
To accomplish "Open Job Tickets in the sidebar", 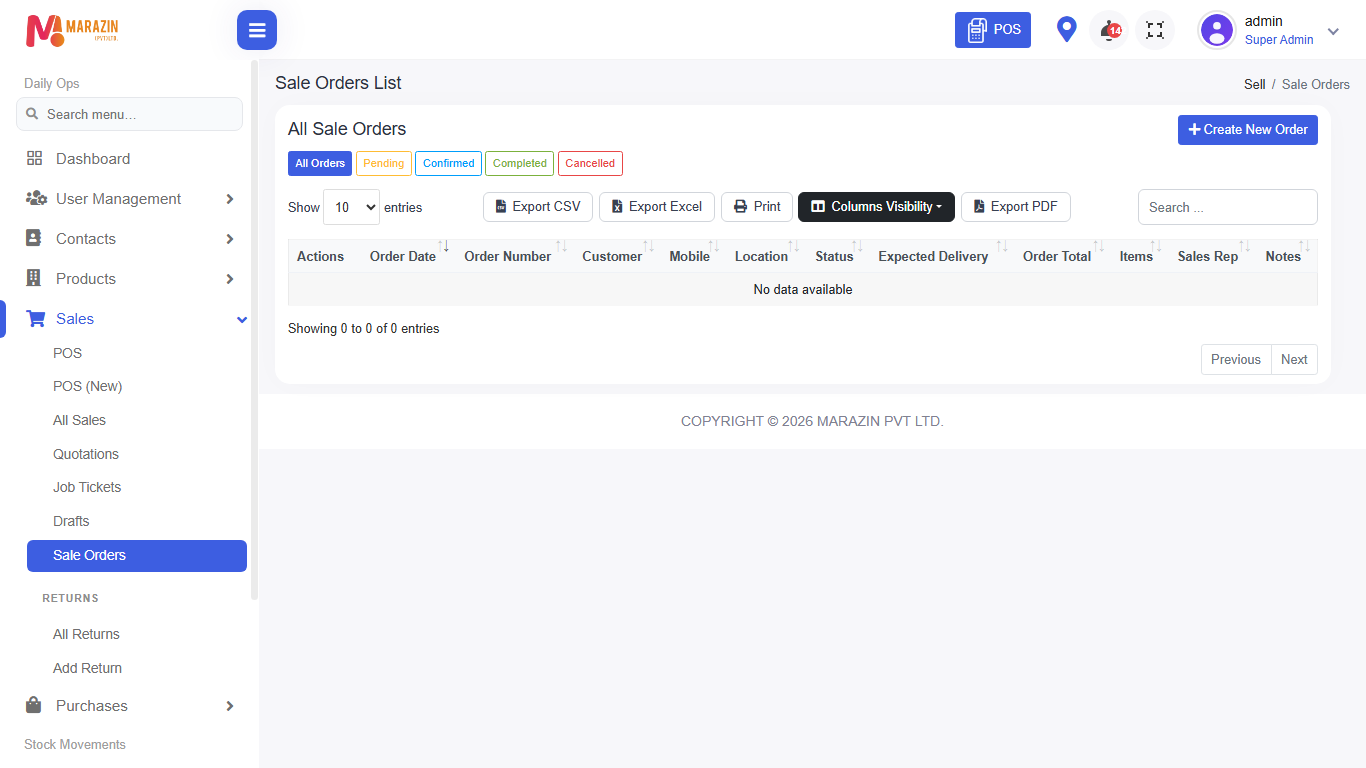I will [87, 487].
